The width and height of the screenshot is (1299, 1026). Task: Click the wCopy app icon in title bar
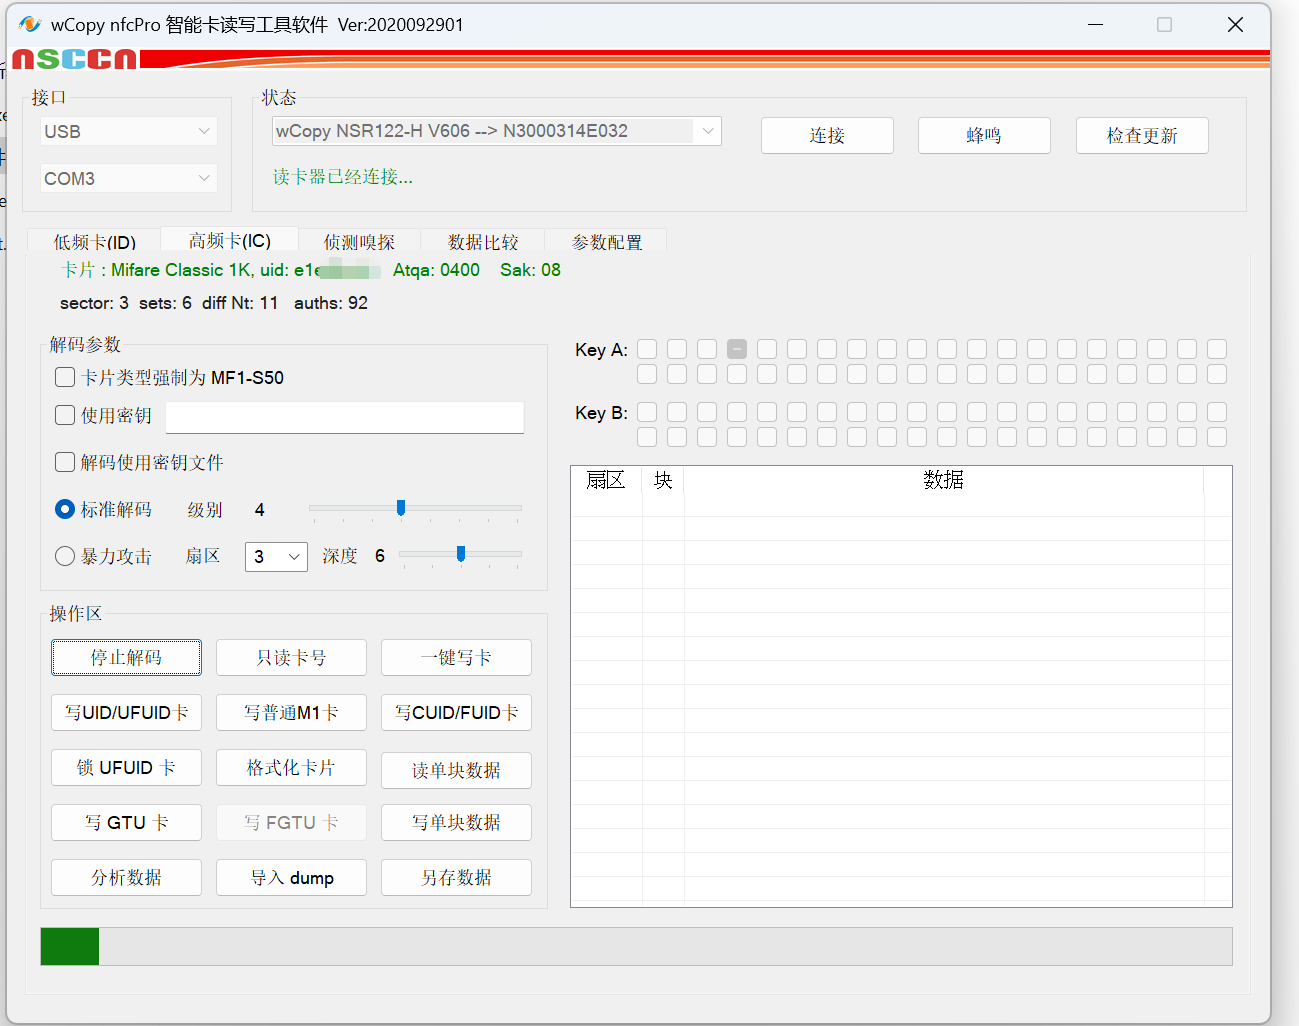[29, 24]
